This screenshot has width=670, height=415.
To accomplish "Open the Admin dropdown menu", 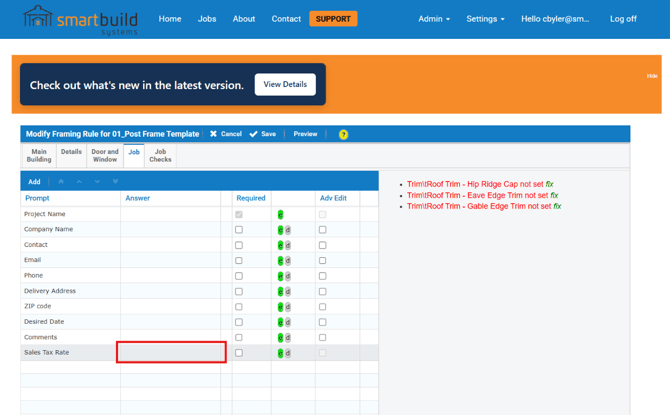I will pyautogui.click(x=434, y=19).
